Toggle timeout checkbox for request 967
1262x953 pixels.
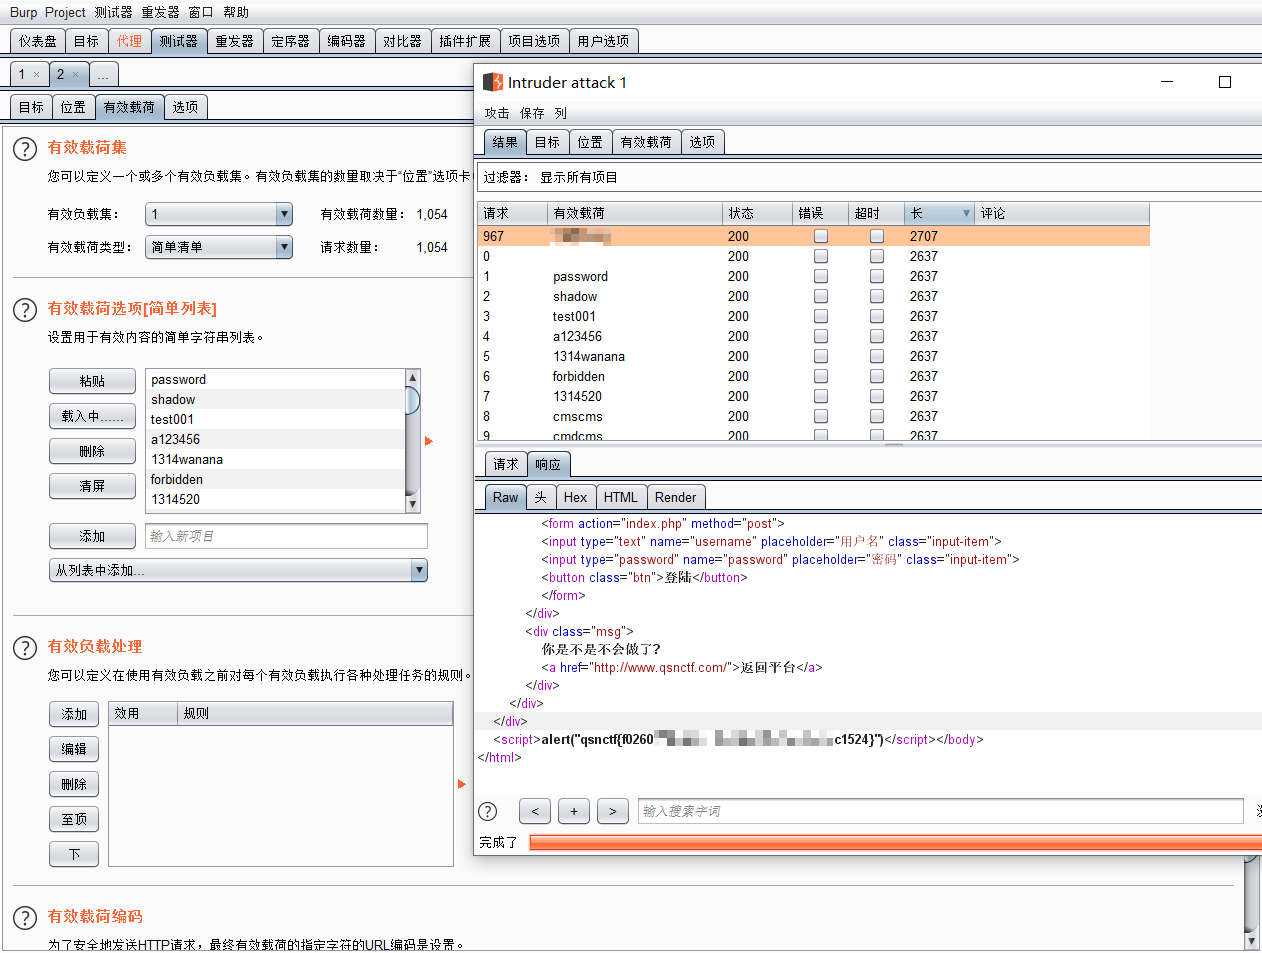(x=877, y=236)
